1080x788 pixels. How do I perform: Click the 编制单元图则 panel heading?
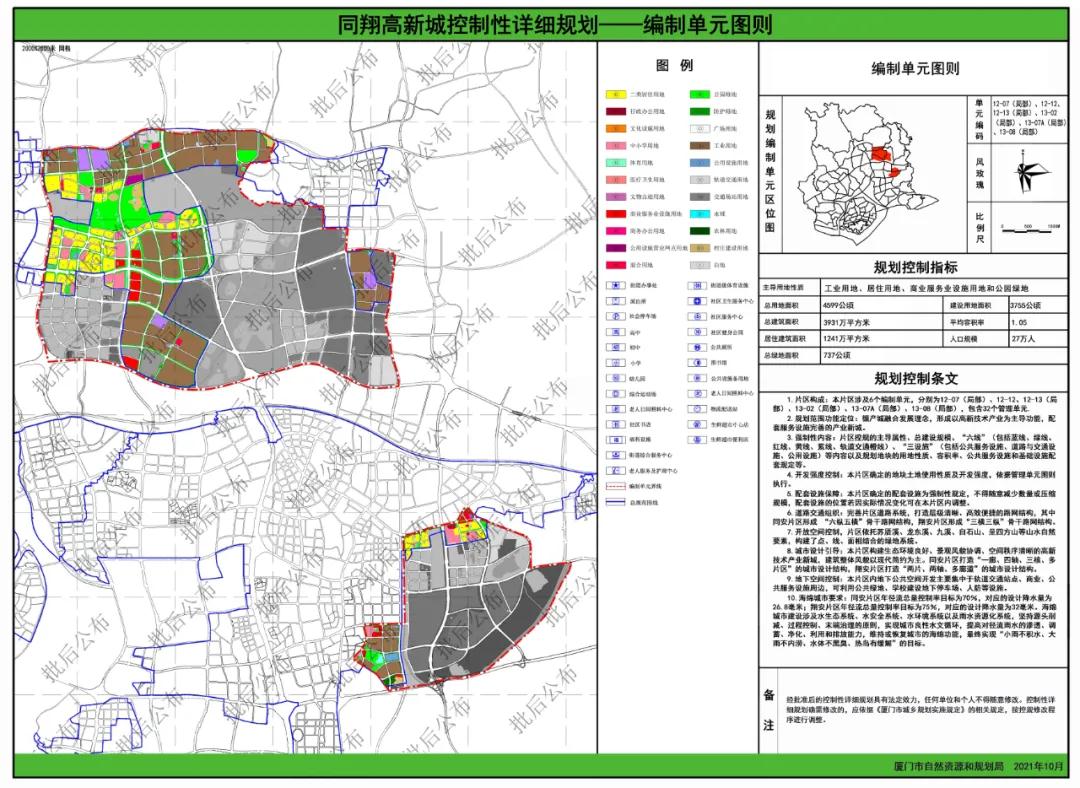click(x=915, y=69)
